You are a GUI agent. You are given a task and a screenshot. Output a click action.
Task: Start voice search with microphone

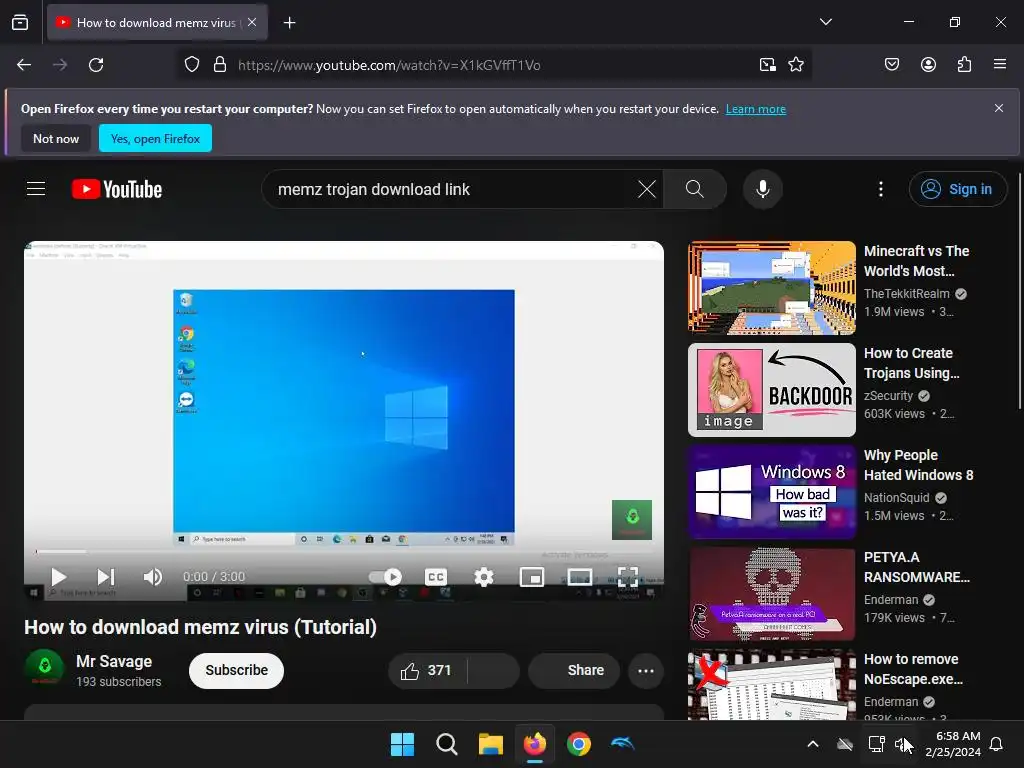[x=762, y=189]
